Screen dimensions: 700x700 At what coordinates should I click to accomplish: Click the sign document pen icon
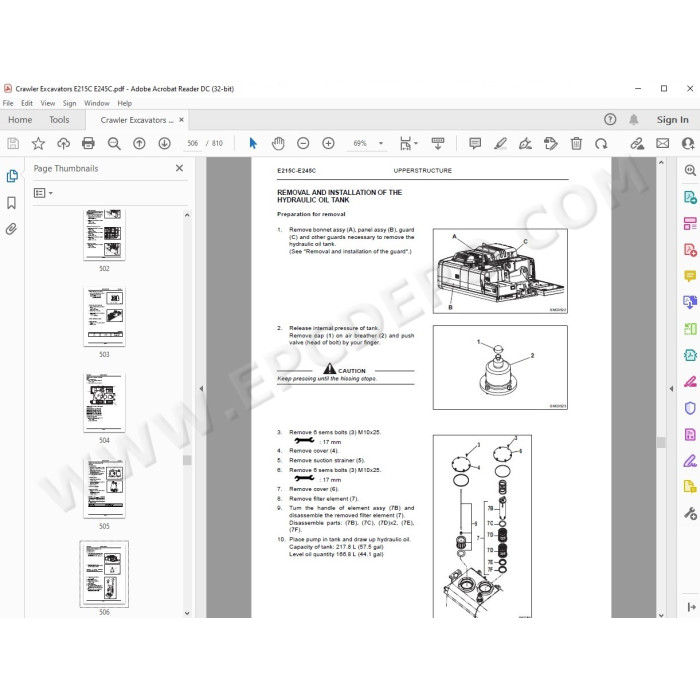(x=525, y=143)
